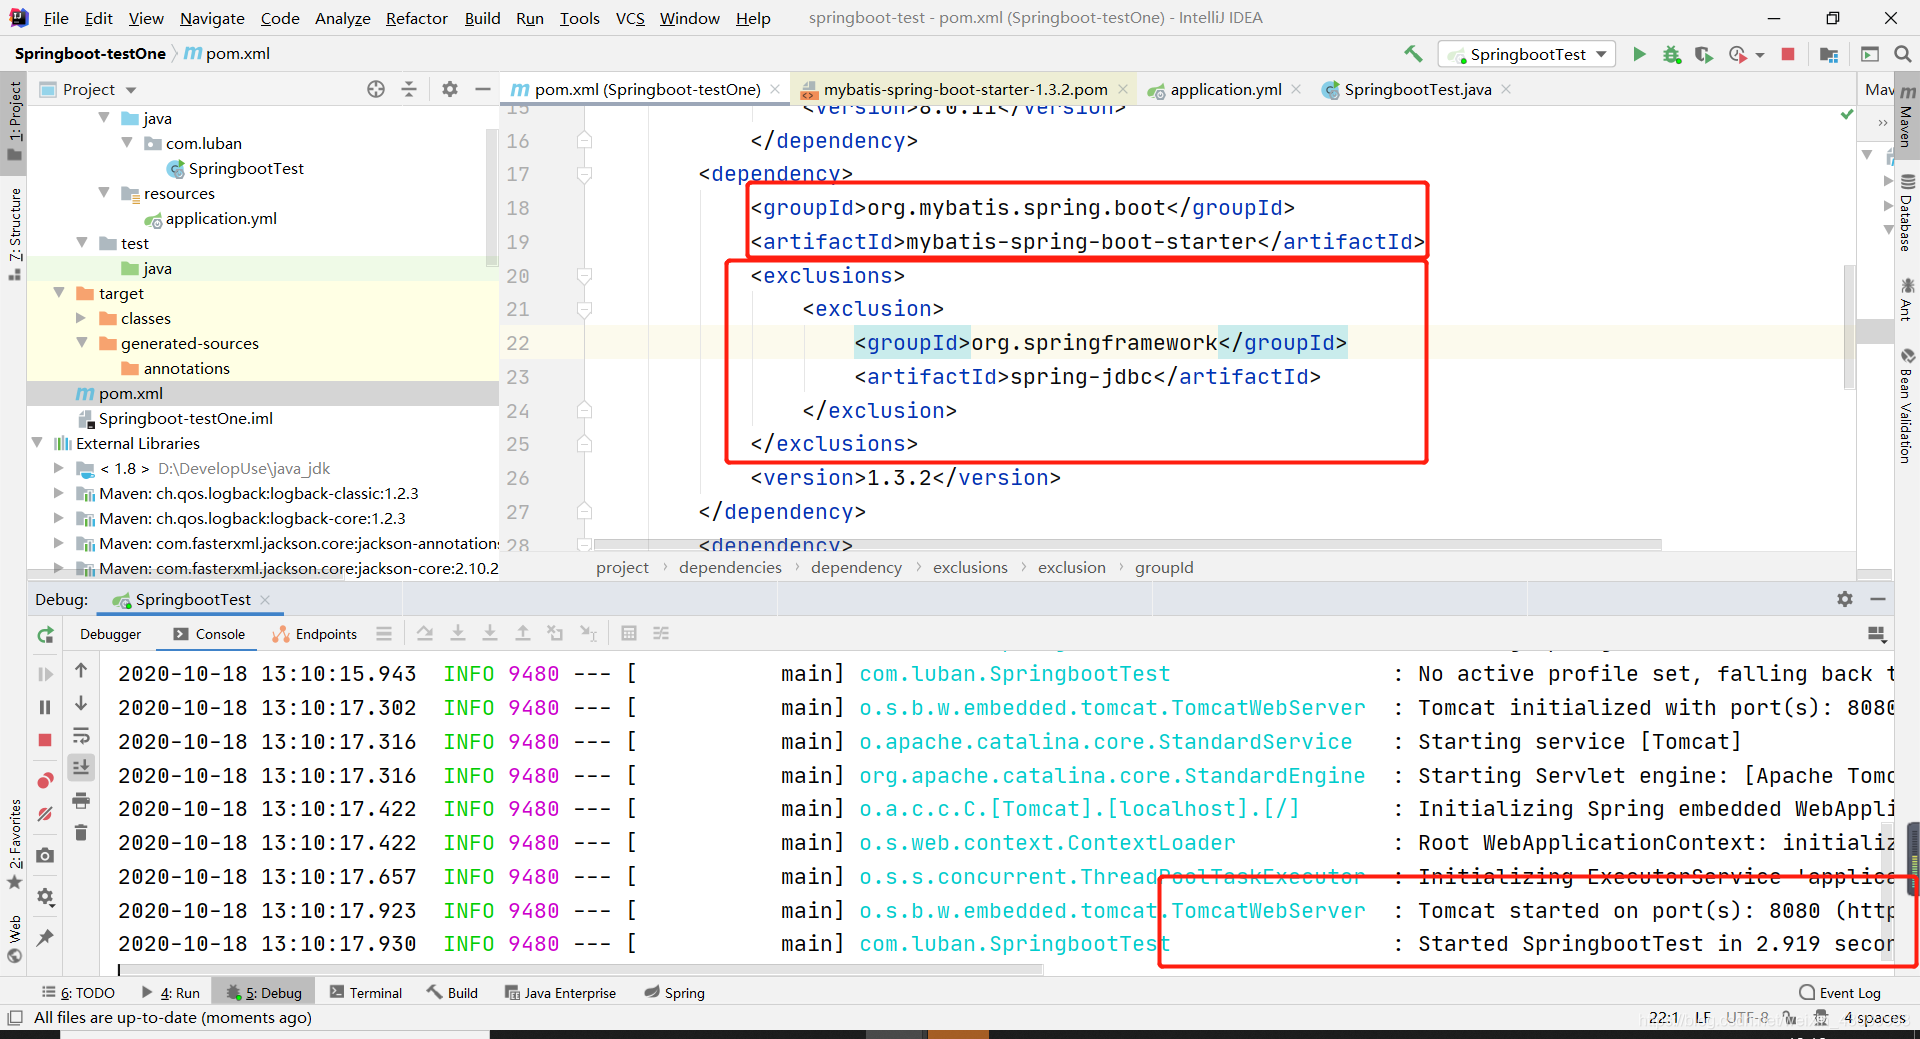
Task: Restore layout icon in the debug panel
Action: click(1877, 634)
